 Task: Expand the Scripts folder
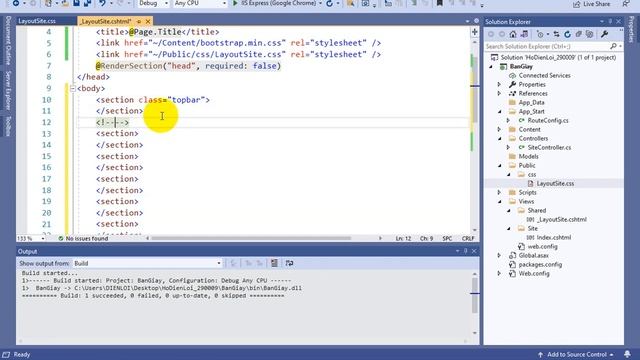pyautogui.click(x=499, y=192)
